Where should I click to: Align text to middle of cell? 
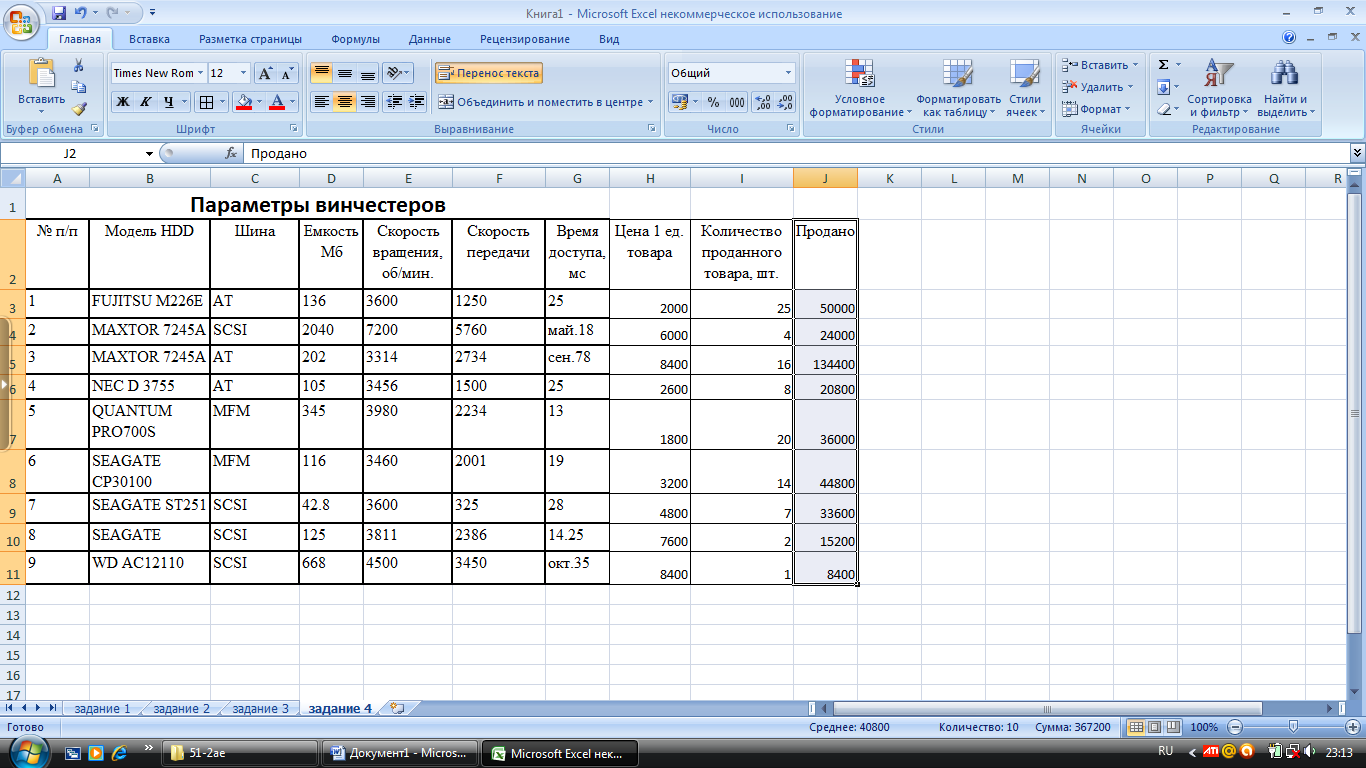point(345,73)
